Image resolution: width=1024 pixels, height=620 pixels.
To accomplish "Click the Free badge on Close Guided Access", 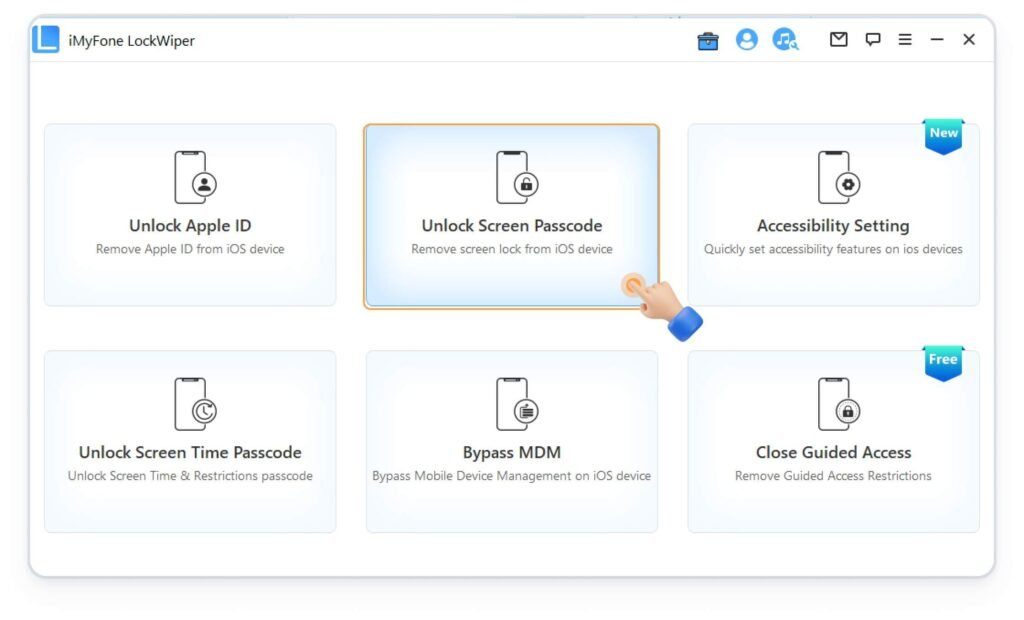I will click(944, 363).
